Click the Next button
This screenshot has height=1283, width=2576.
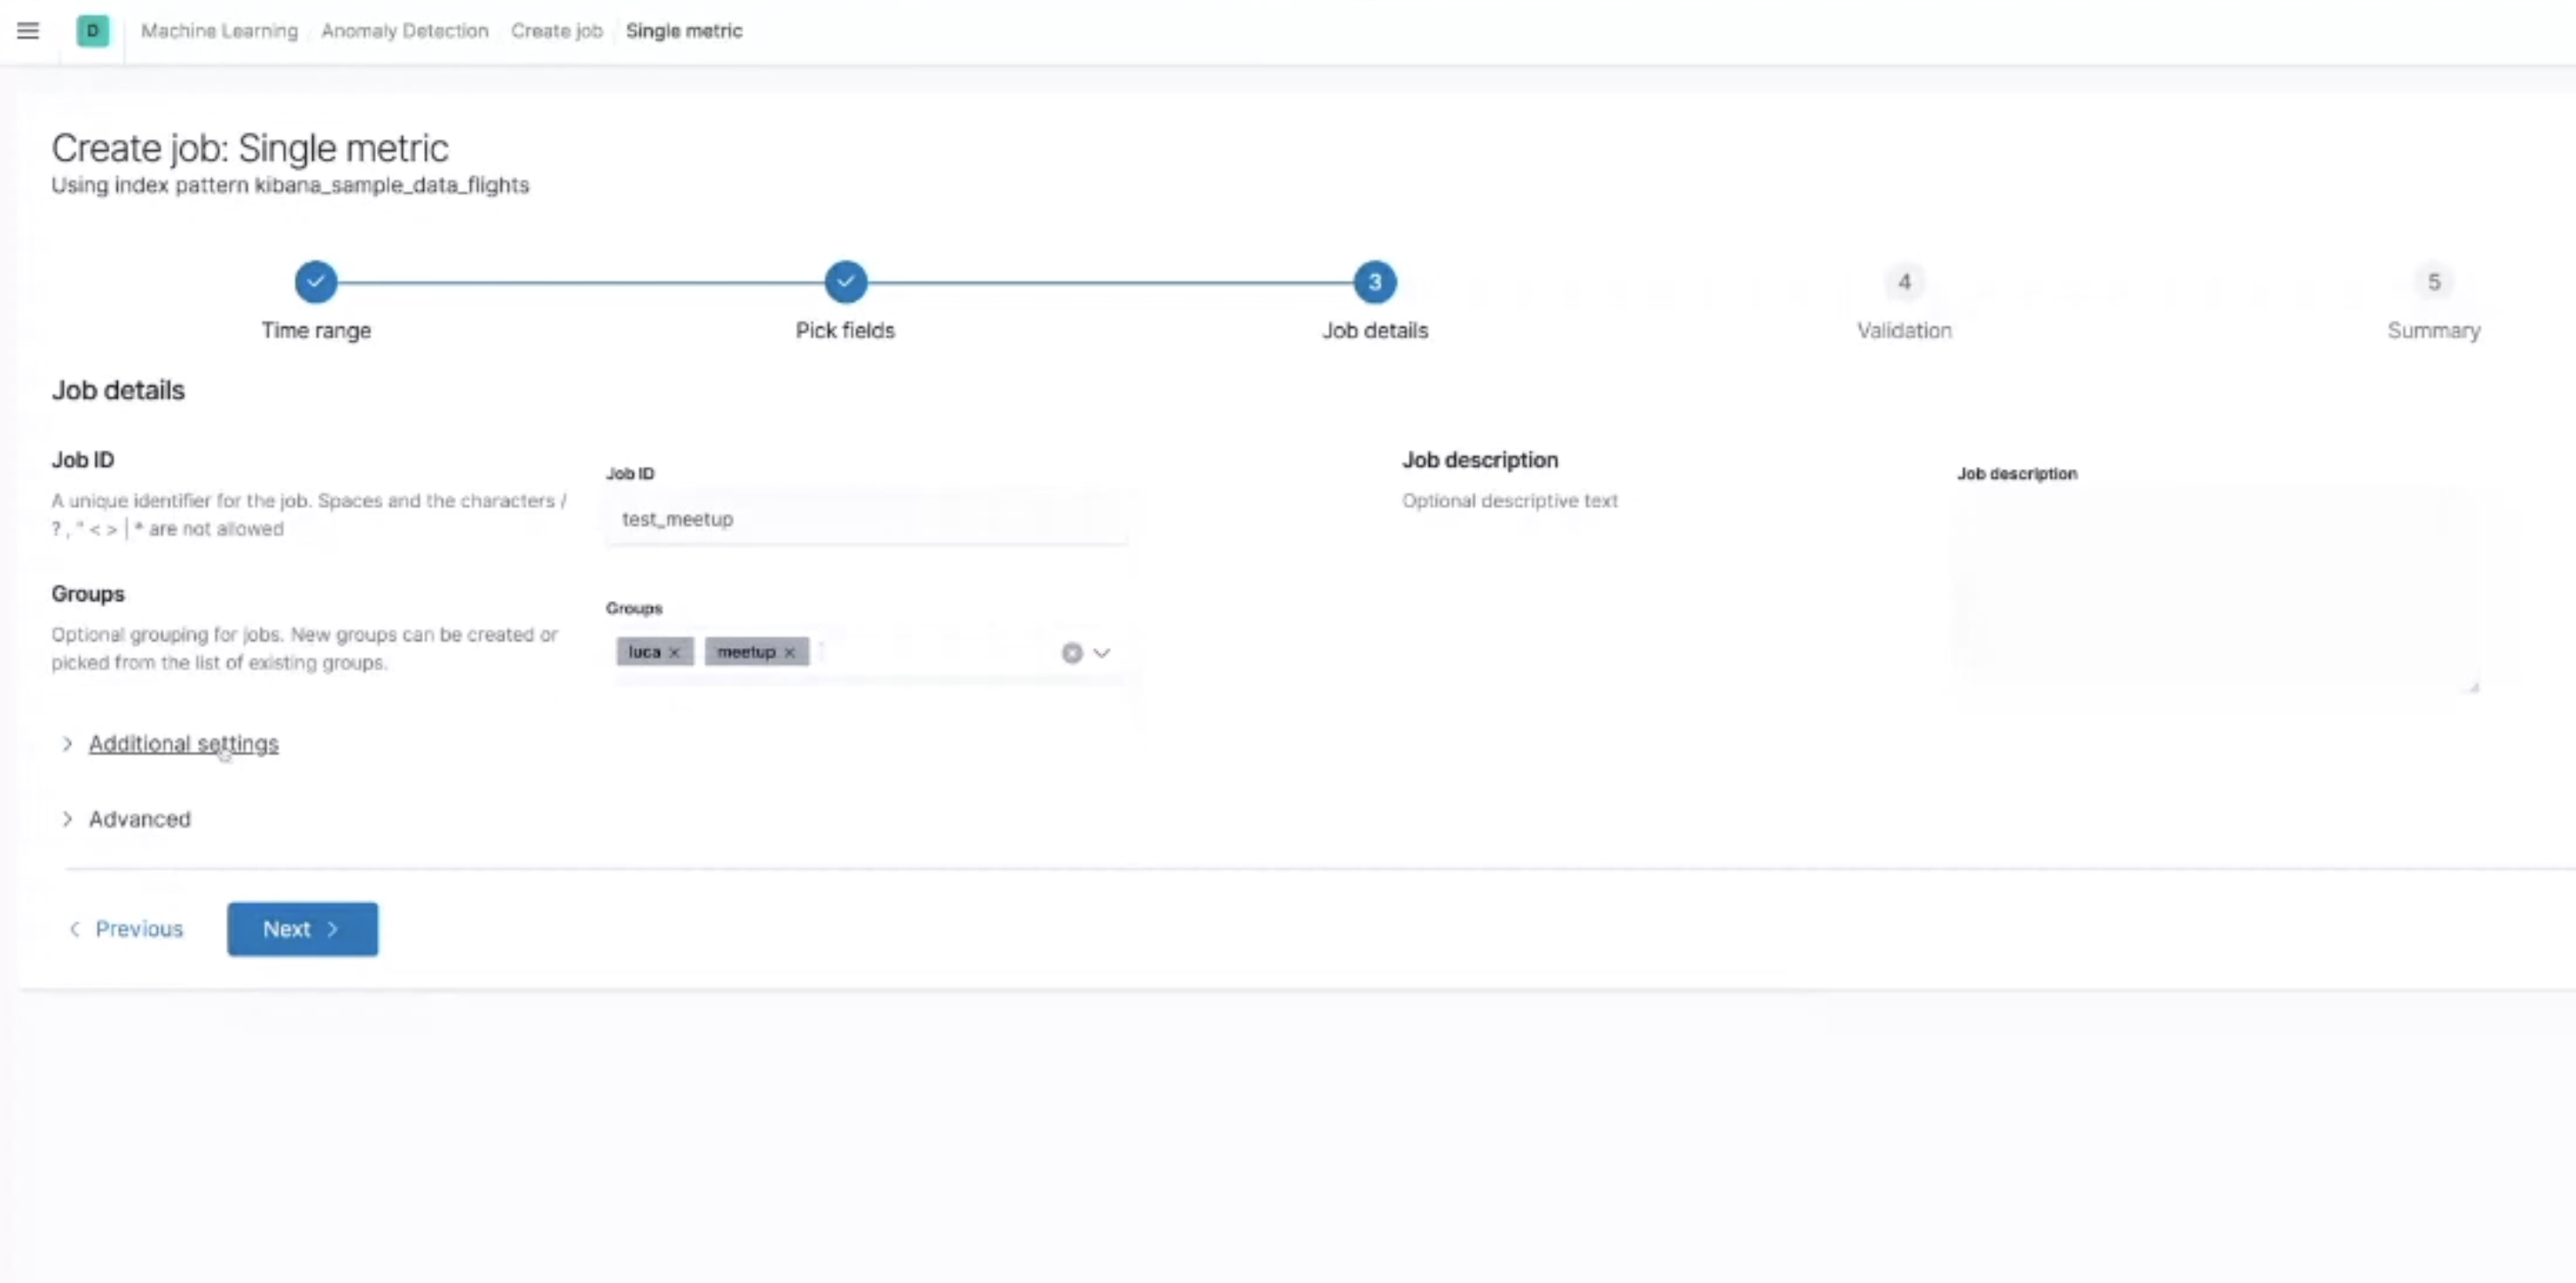(302, 929)
